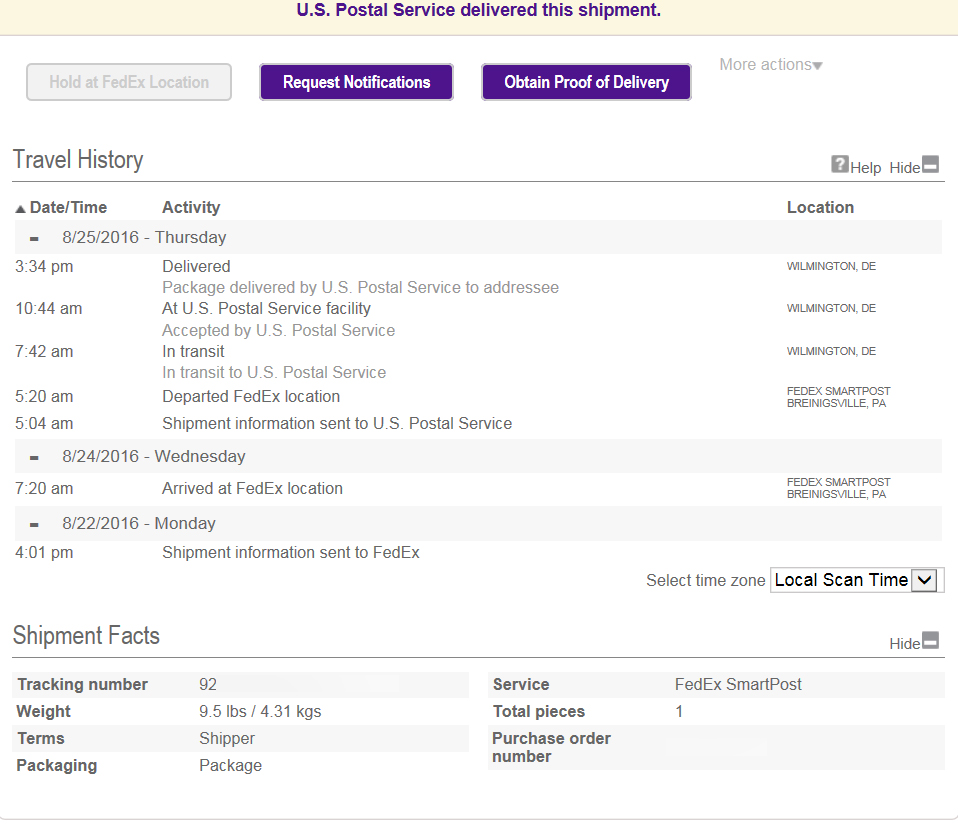Click the Activity column header
This screenshot has height=824, width=958.
pyautogui.click(x=191, y=208)
